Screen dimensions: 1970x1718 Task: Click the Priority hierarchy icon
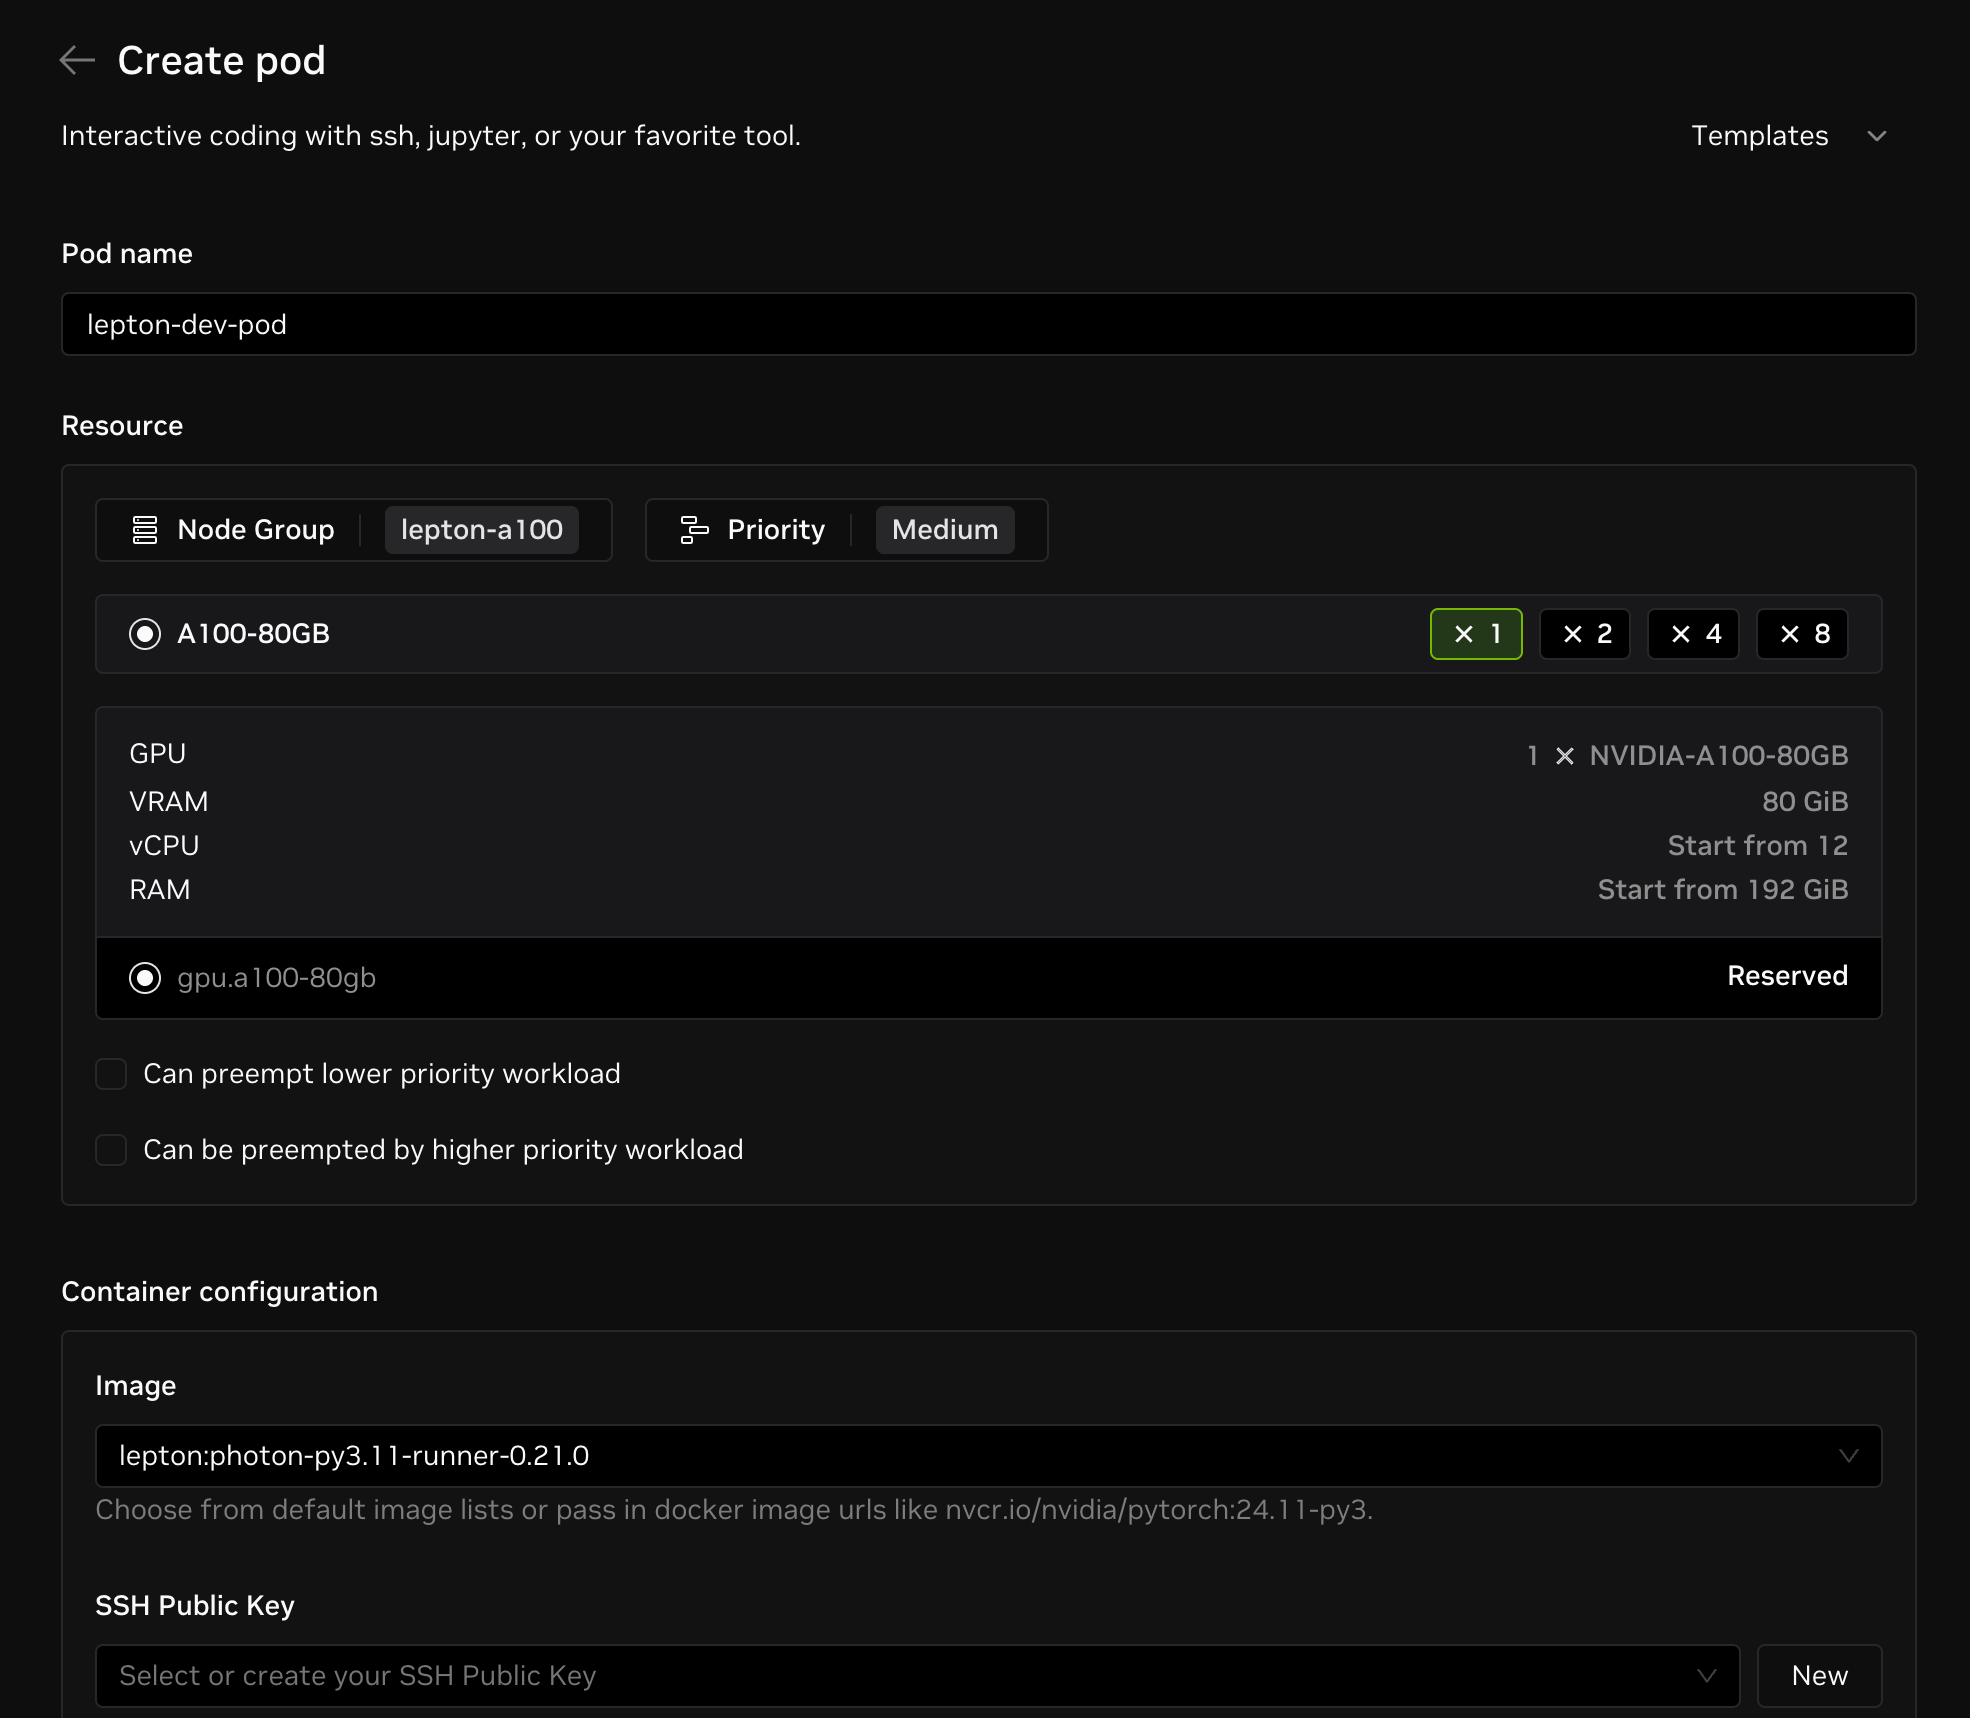pyautogui.click(x=694, y=530)
